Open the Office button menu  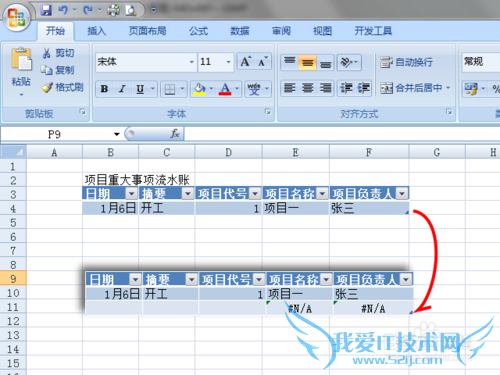coord(17,17)
